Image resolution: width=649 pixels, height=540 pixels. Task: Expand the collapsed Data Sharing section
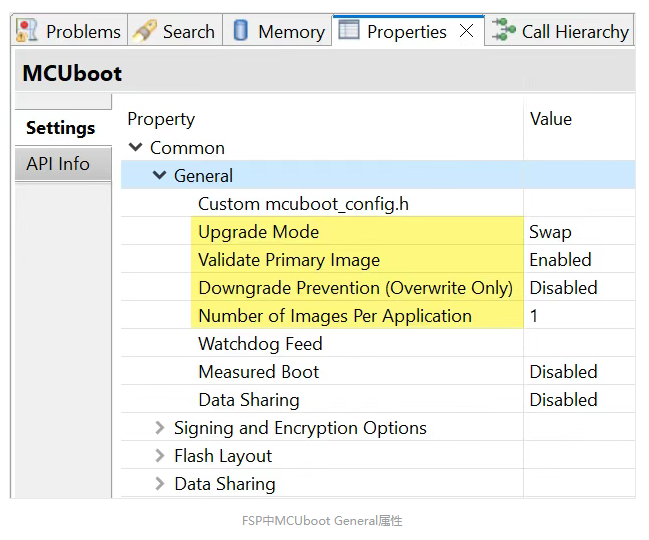point(160,483)
